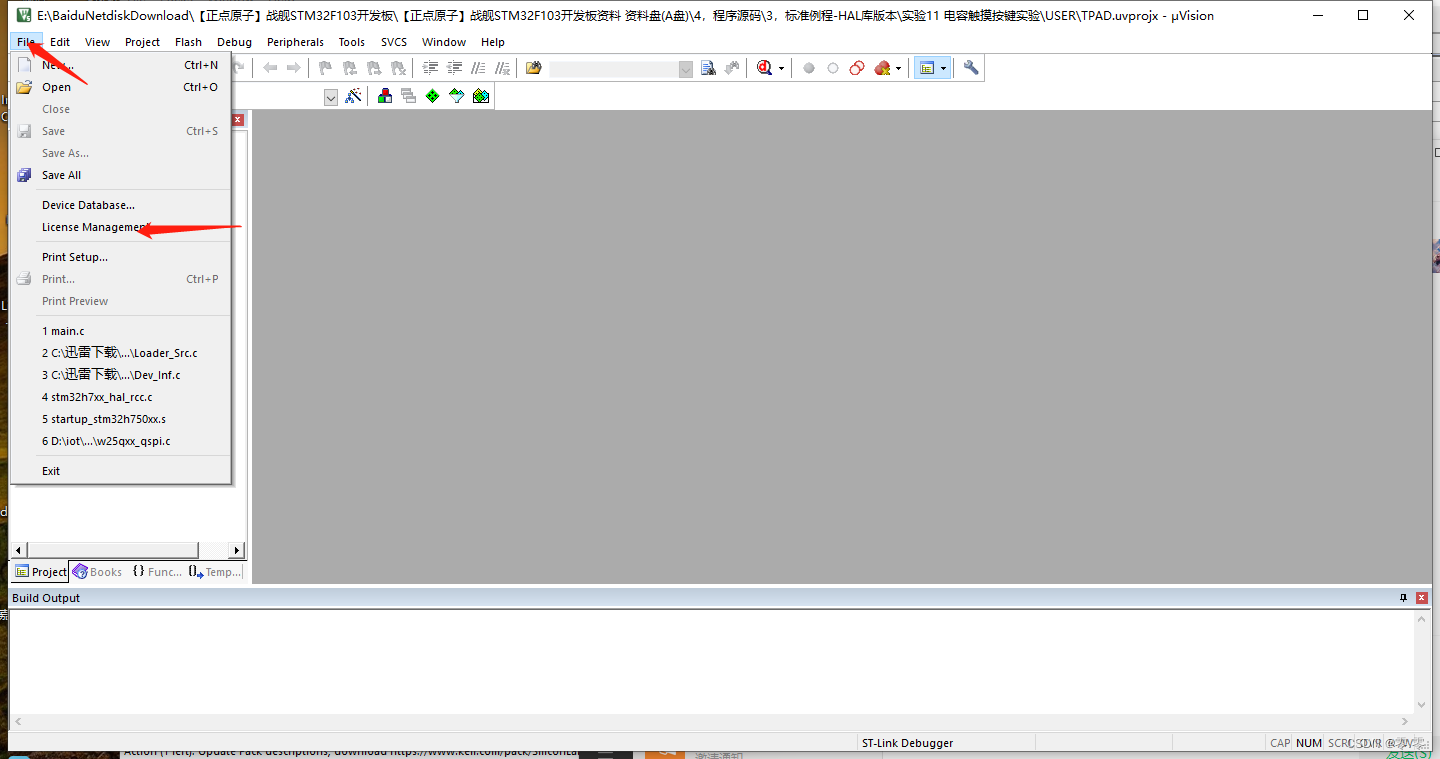Close the Project side panel

(238, 119)
